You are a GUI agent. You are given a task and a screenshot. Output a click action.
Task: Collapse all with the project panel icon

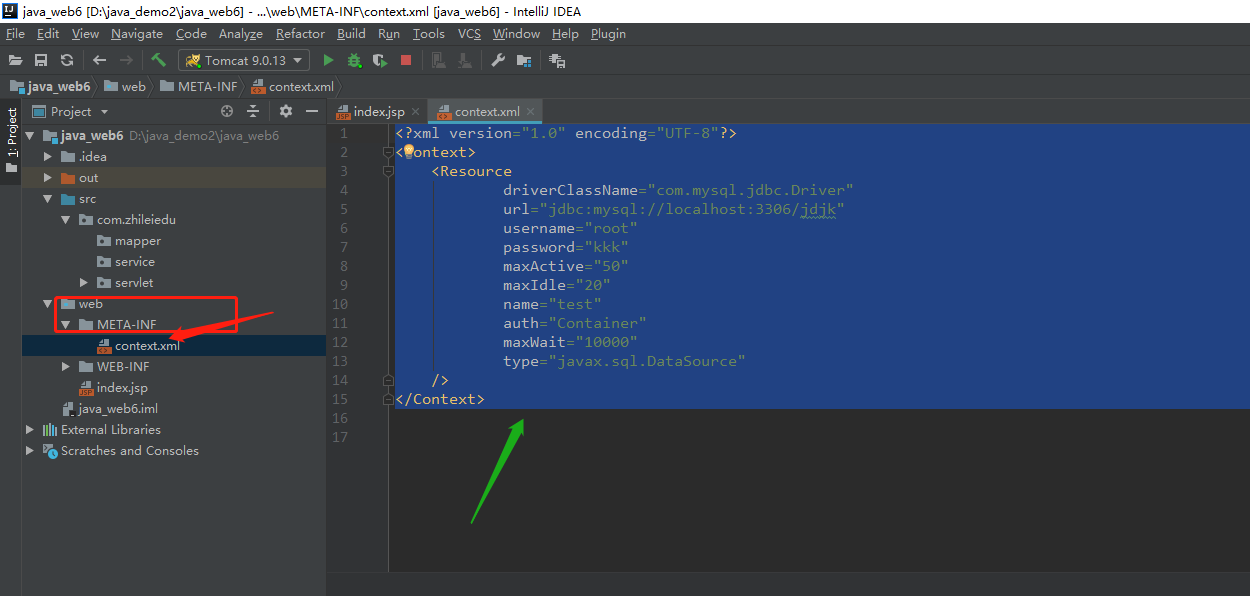tap(253, 111)
